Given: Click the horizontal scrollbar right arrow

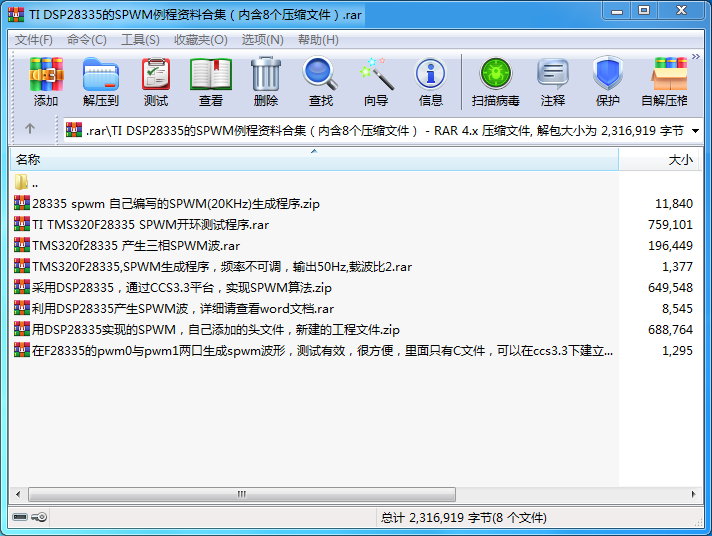Looking at the screenshot, I should pos(693,494).
